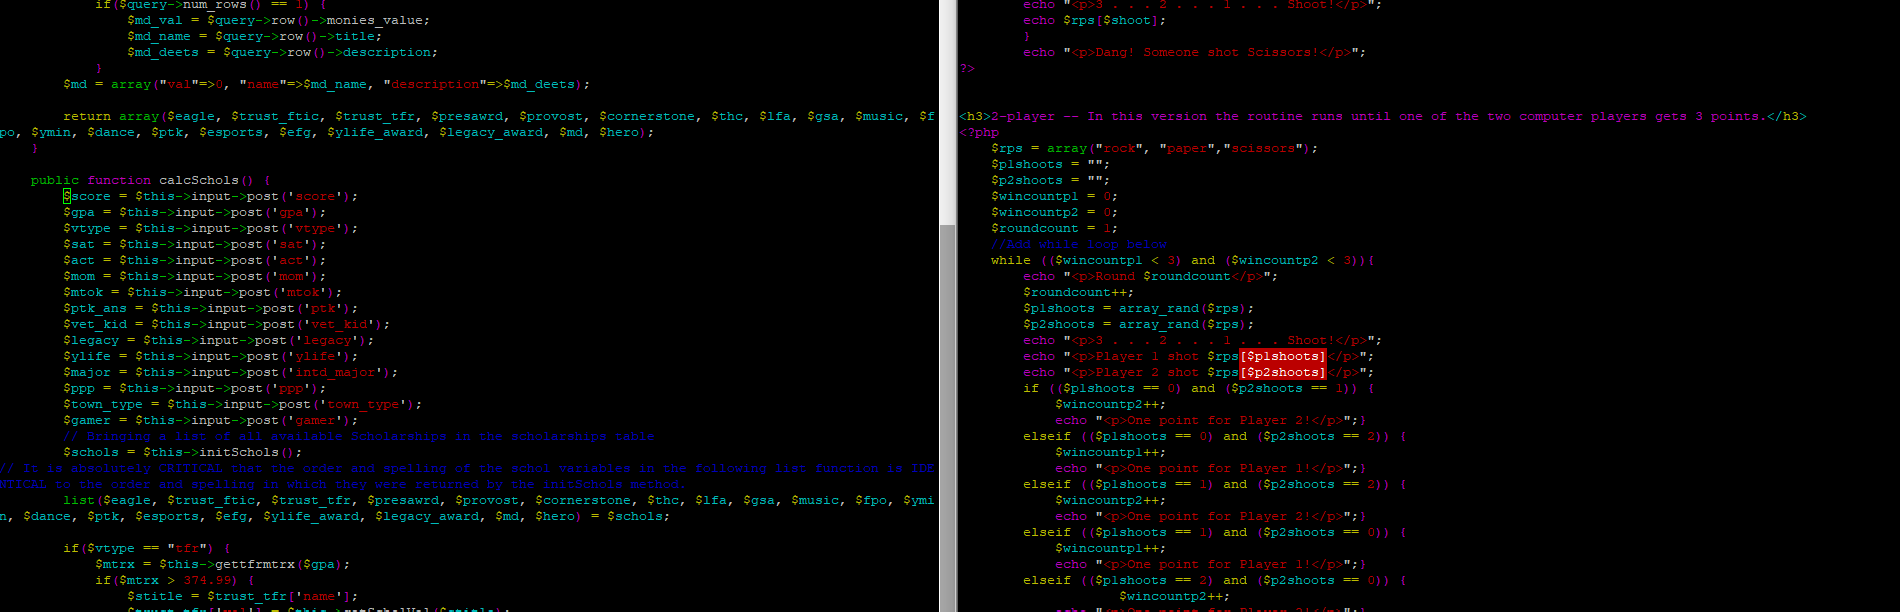Click elseif ($p1shoots == 0 and $p2shoots == 2) line
This screenshot has width=1900, height=612.
tap(1214, 436)
